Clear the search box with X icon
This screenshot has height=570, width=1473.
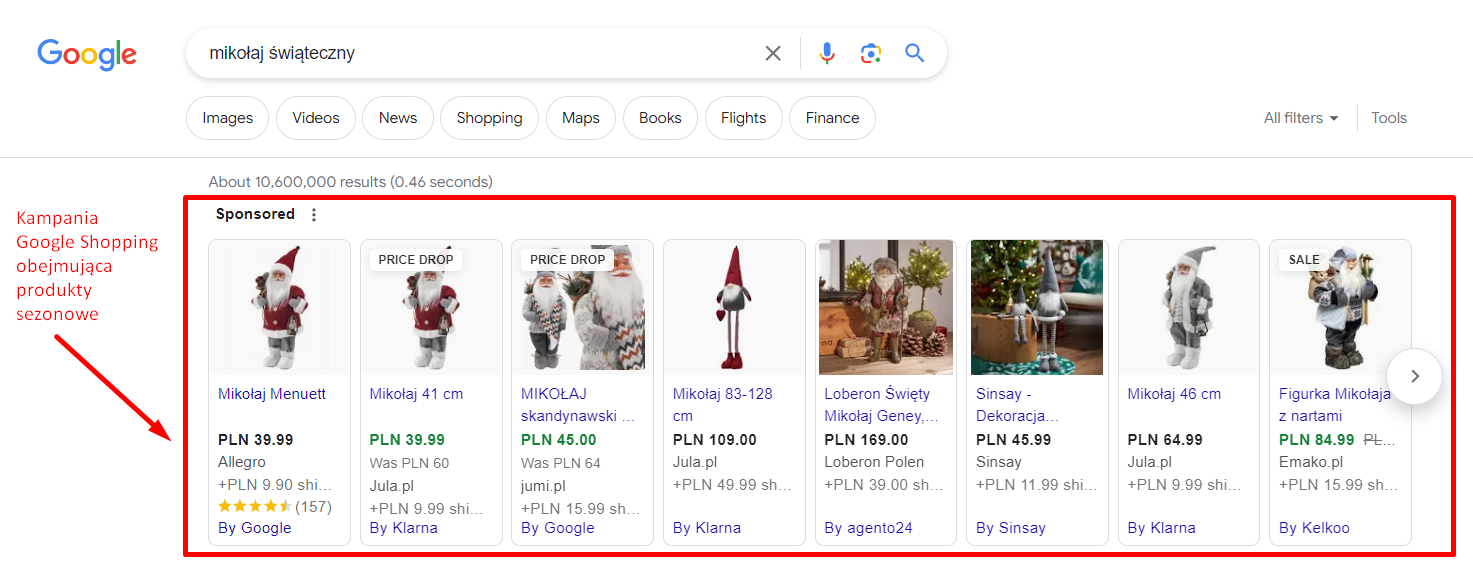pyautogui.click(x=773, y=53)
